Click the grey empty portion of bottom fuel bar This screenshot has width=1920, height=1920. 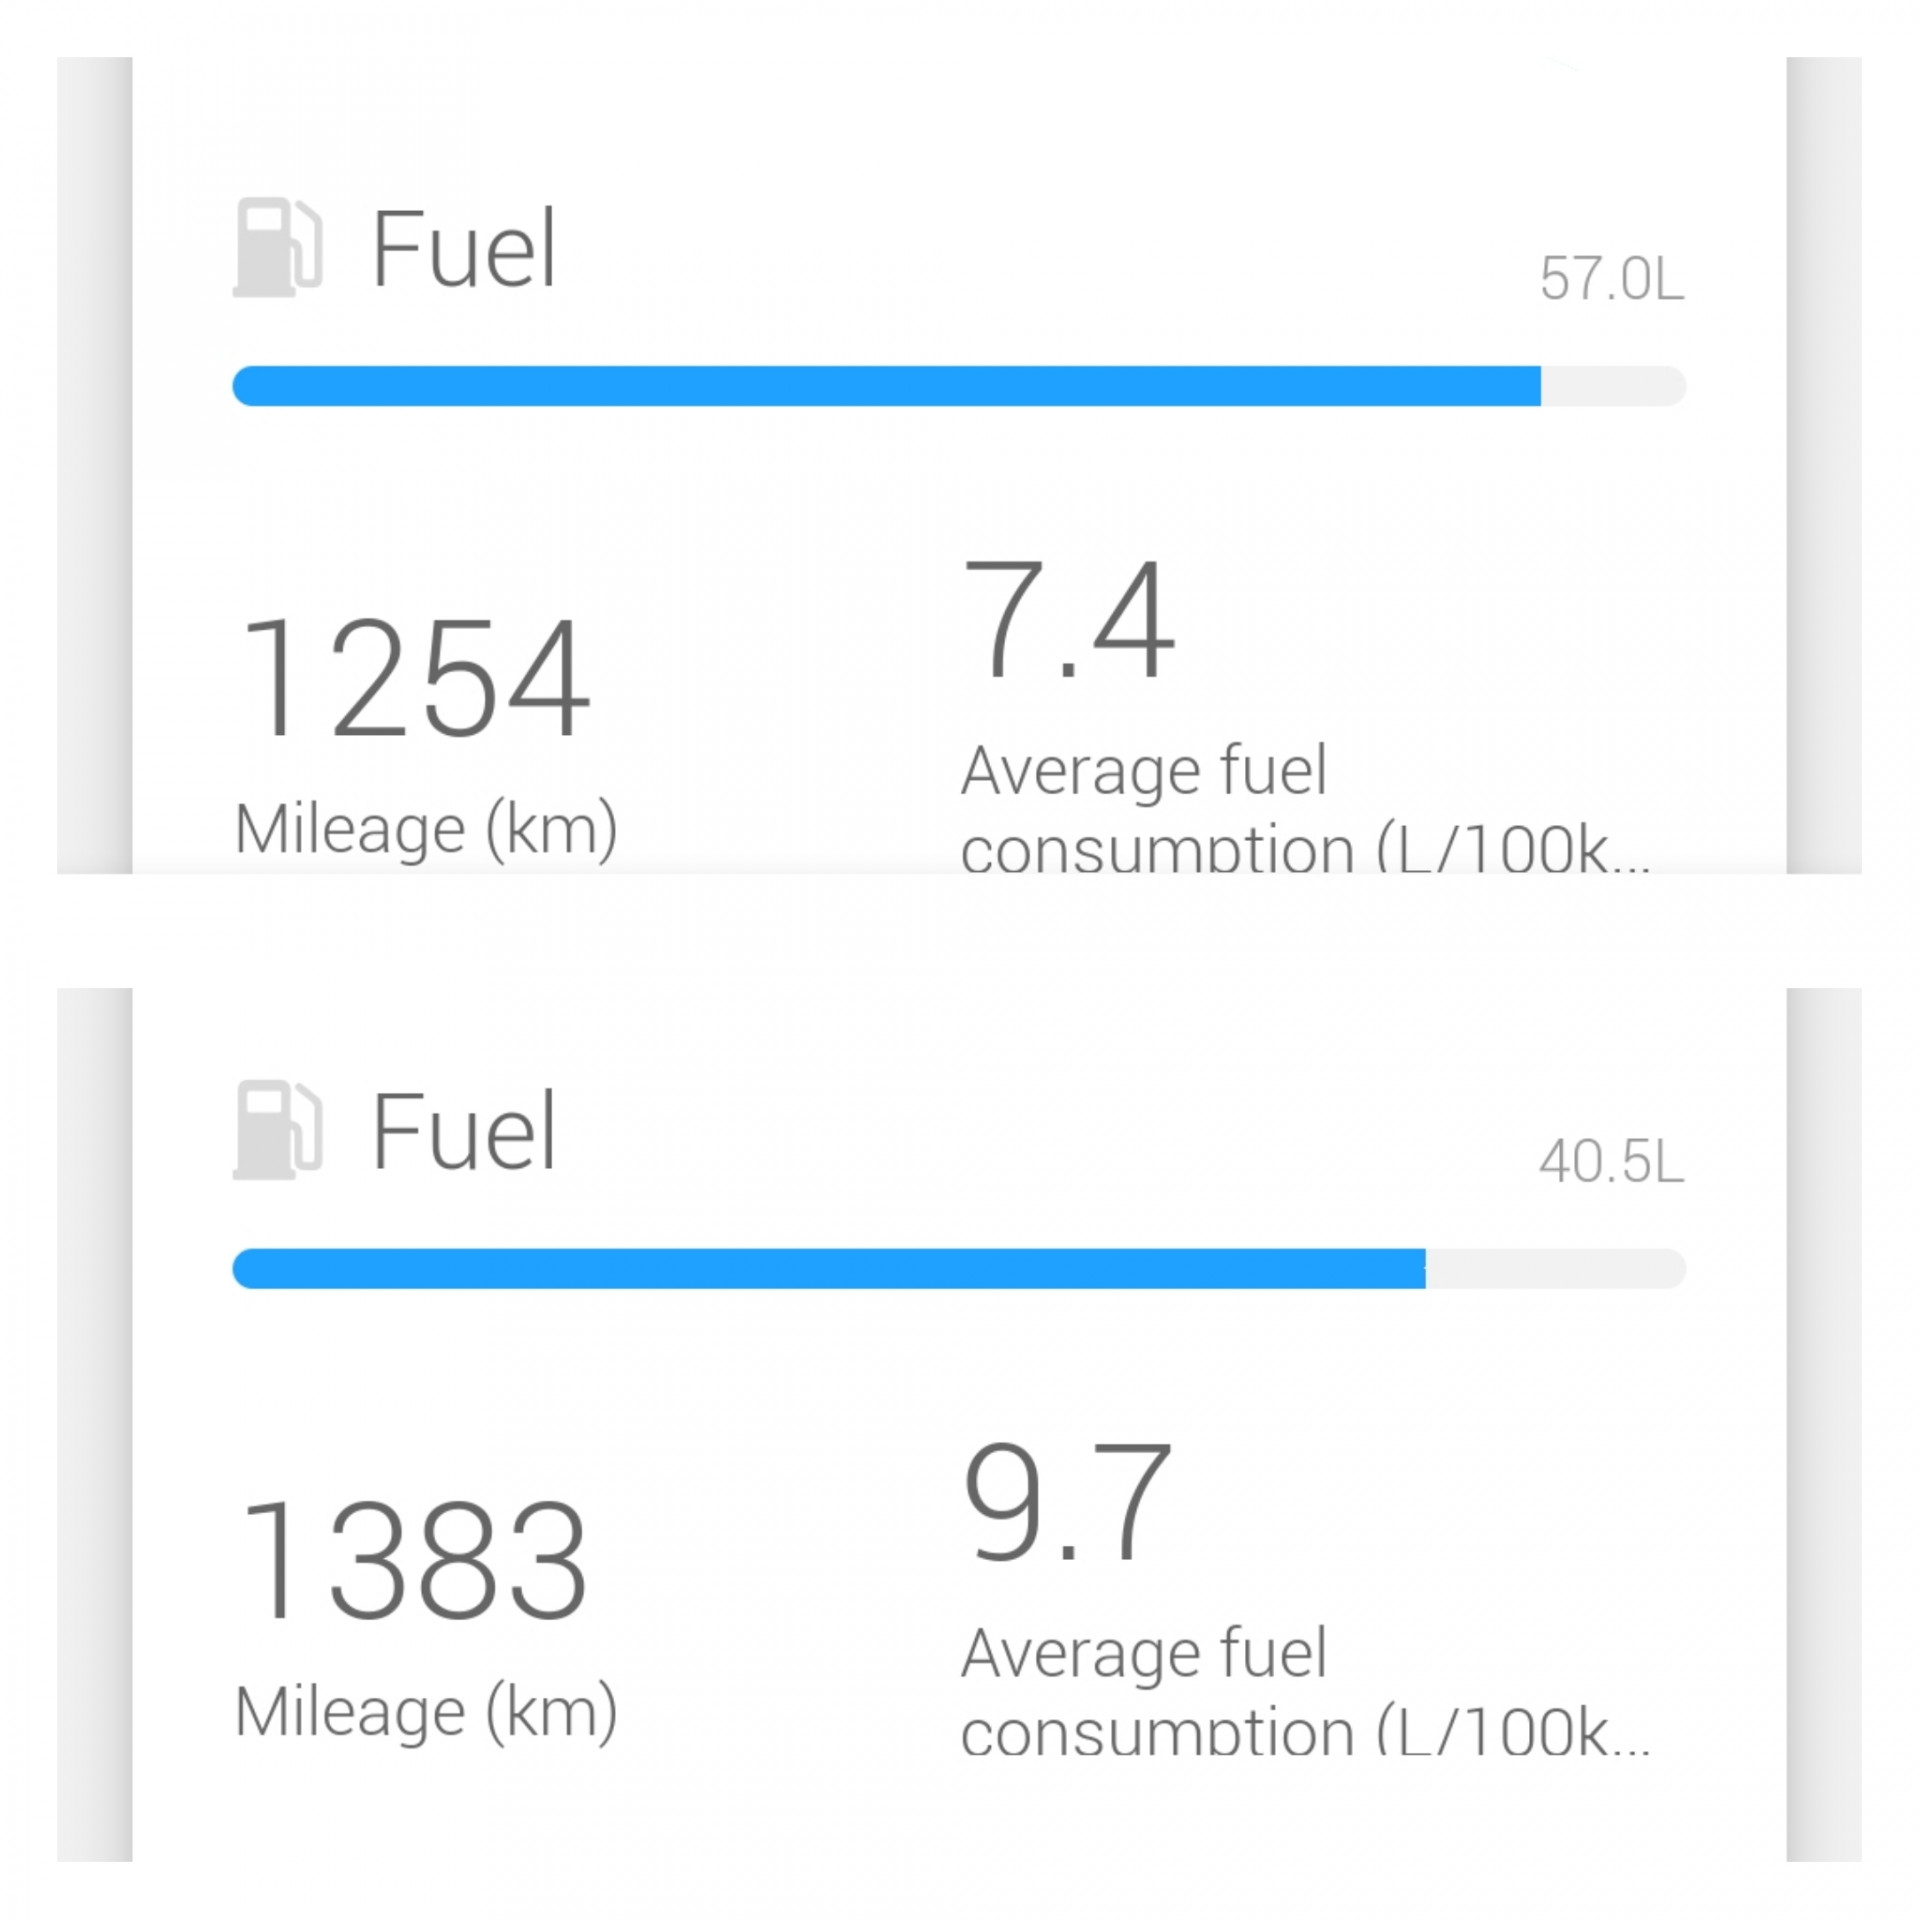click(1556, 1268)
